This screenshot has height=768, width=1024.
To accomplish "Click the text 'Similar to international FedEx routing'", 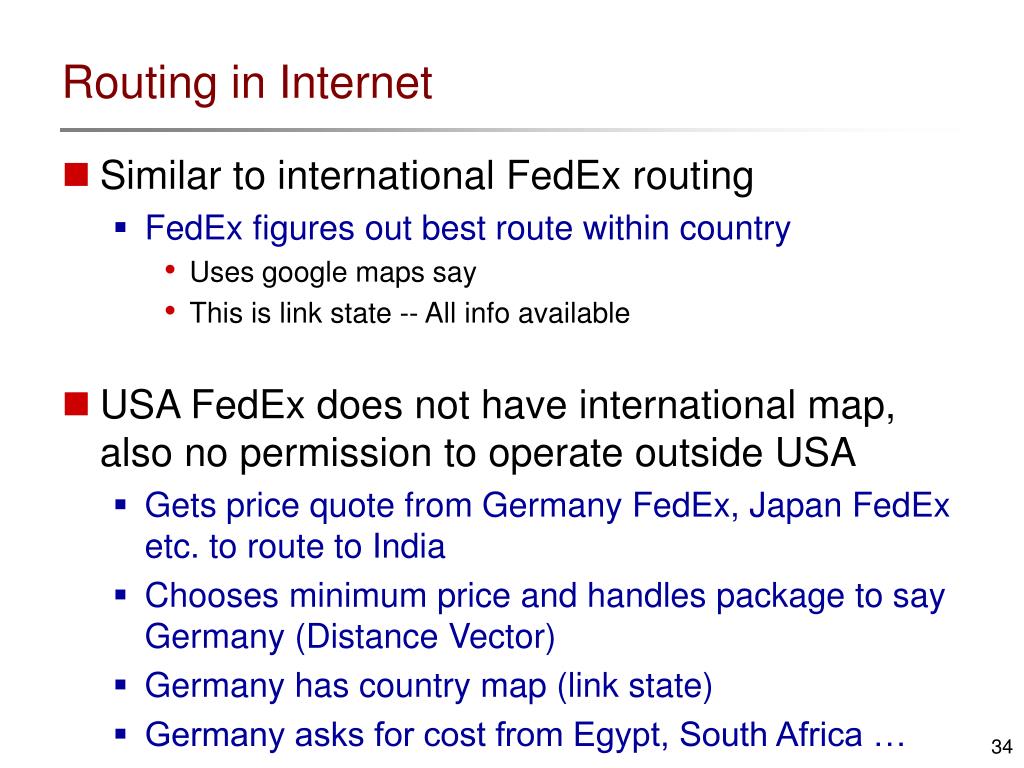I will click(426, 176).
